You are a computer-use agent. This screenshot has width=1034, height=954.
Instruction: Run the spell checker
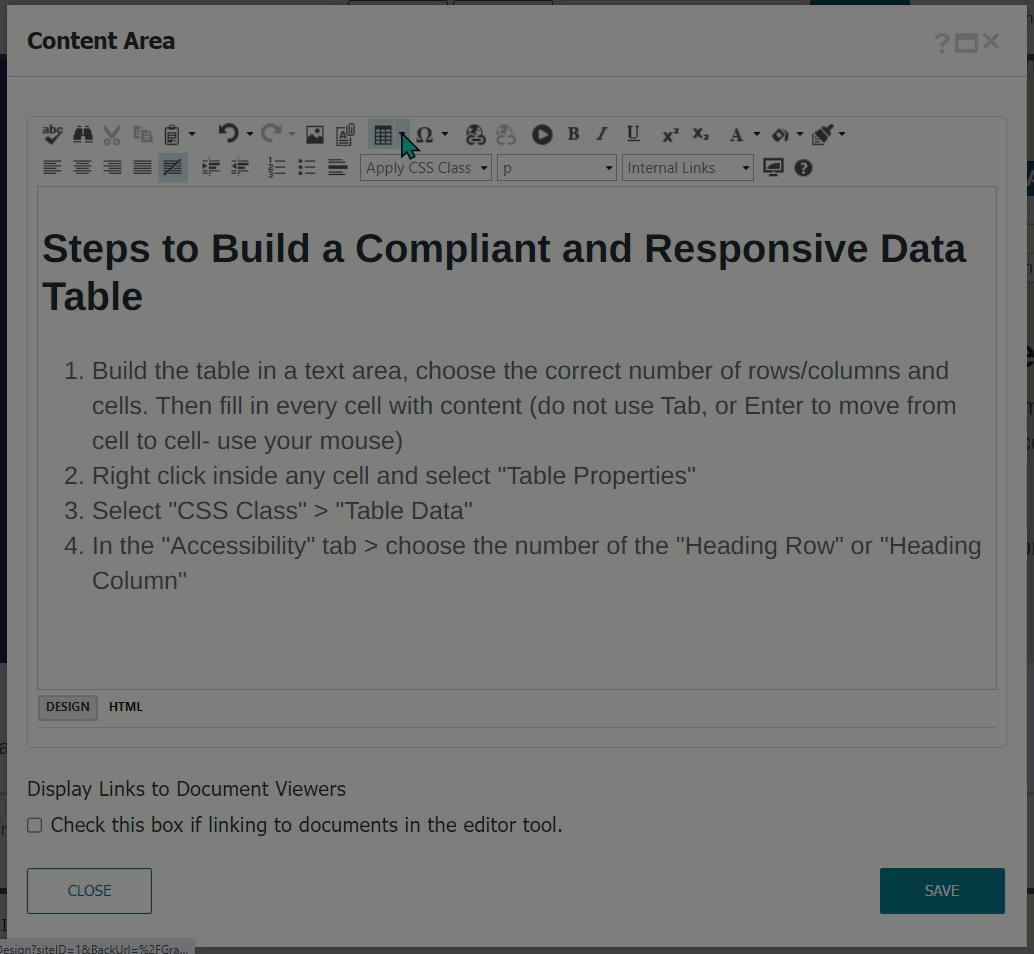click(52, 133)
